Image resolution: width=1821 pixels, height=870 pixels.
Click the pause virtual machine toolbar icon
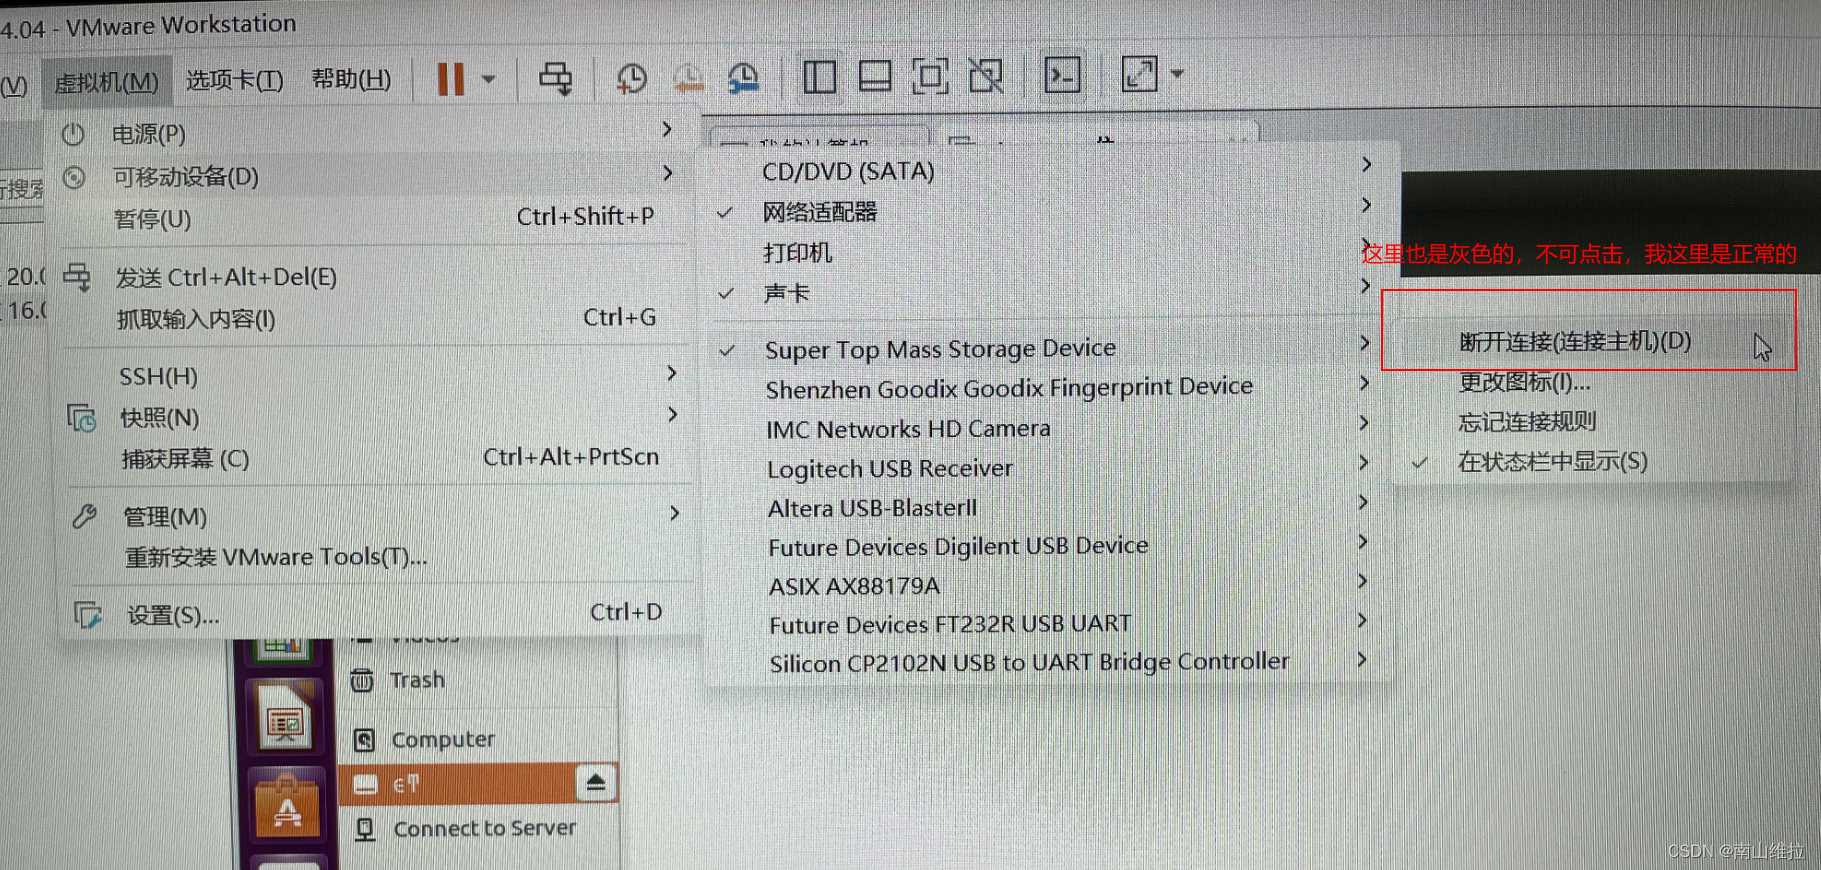[451, 79]
